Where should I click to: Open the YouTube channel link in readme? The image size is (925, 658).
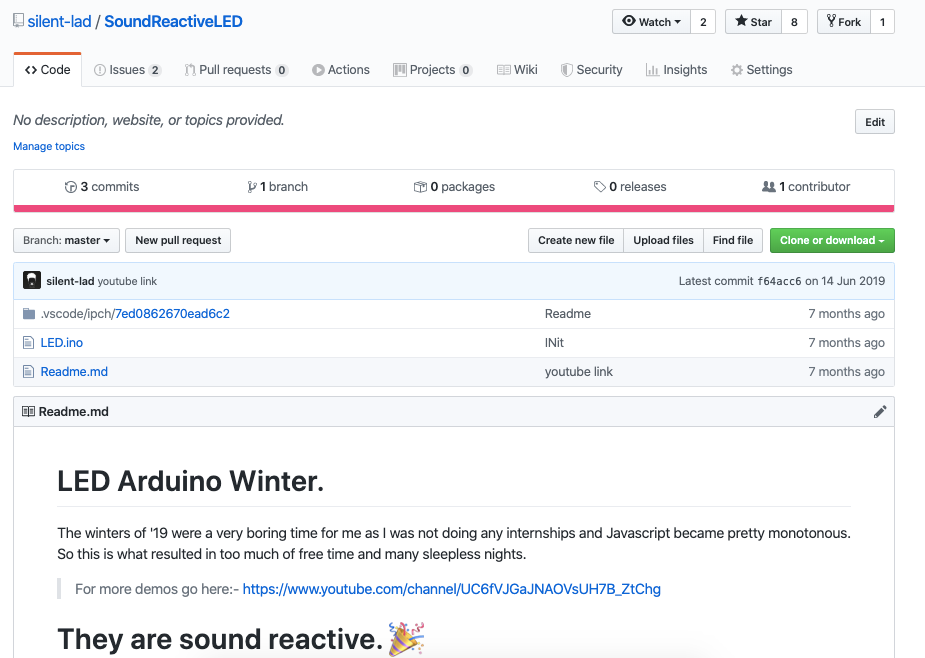point(452,589)
